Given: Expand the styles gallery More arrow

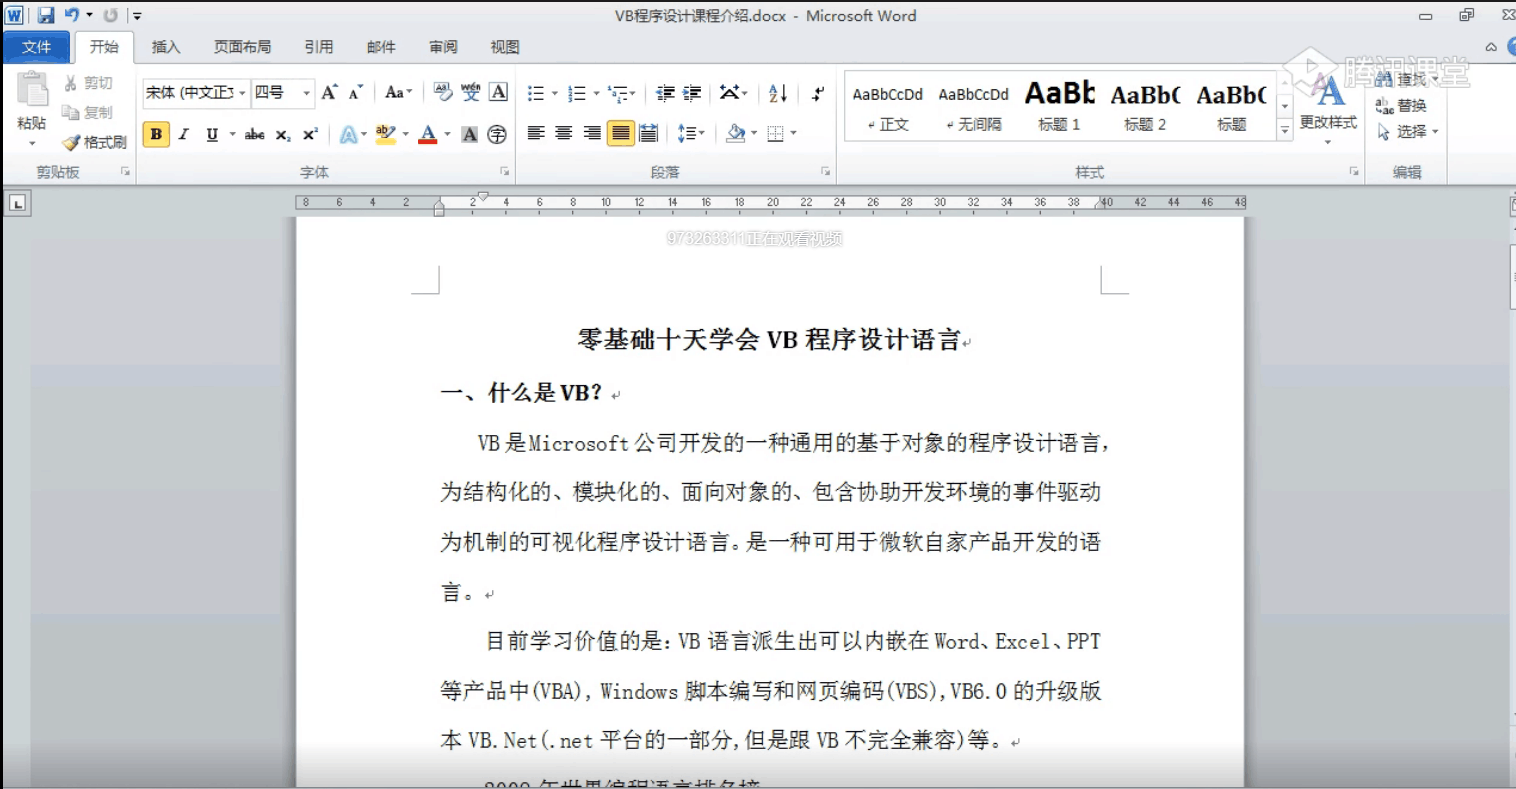Looking at the screenshot, I should pyautogui.click(x=1285, y=130).
